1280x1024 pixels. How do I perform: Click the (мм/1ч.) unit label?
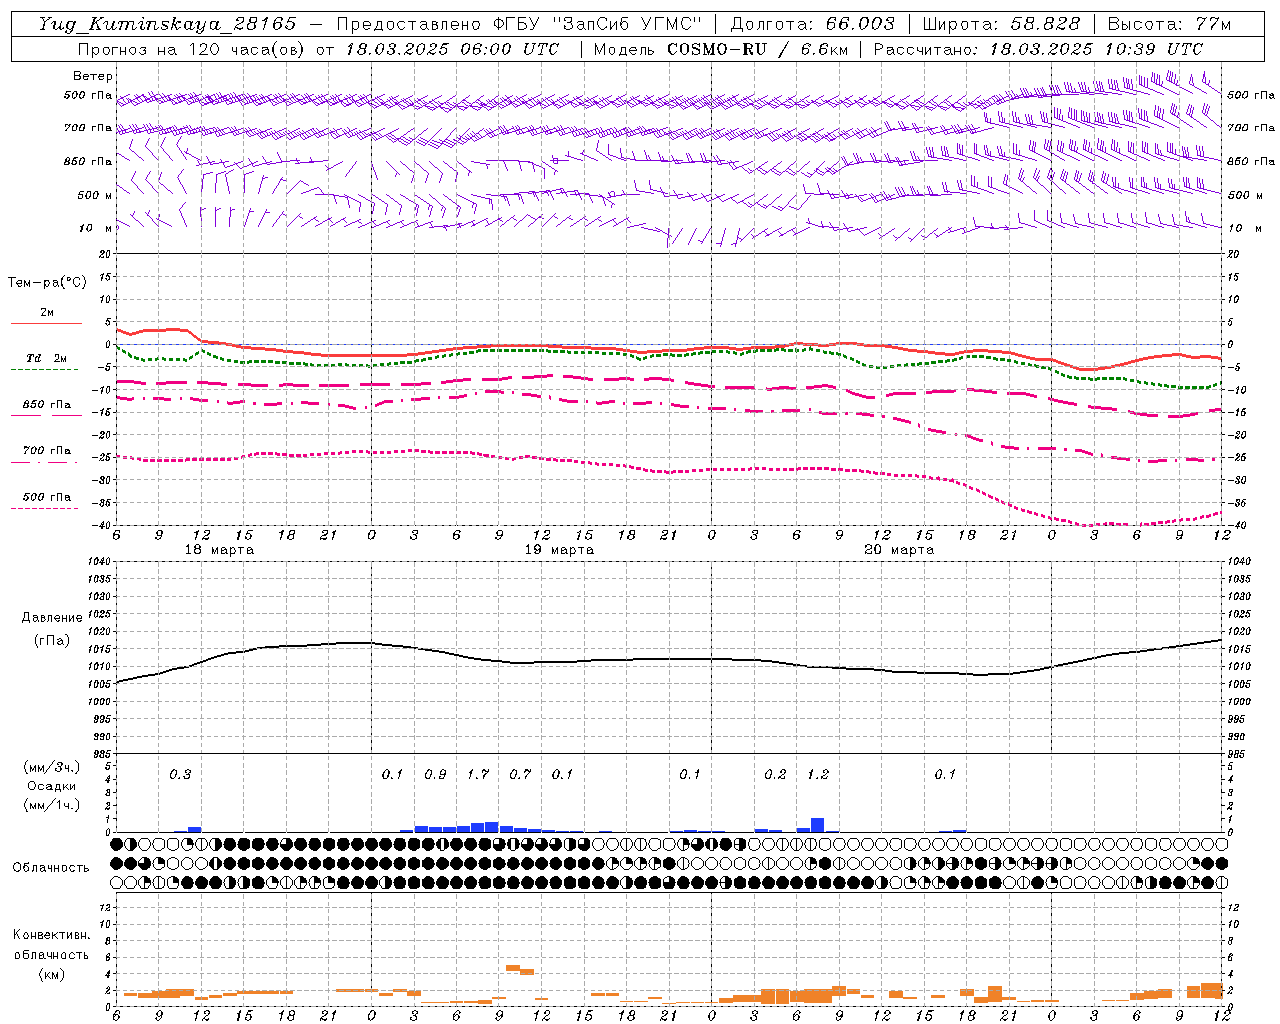click(51, 805)
